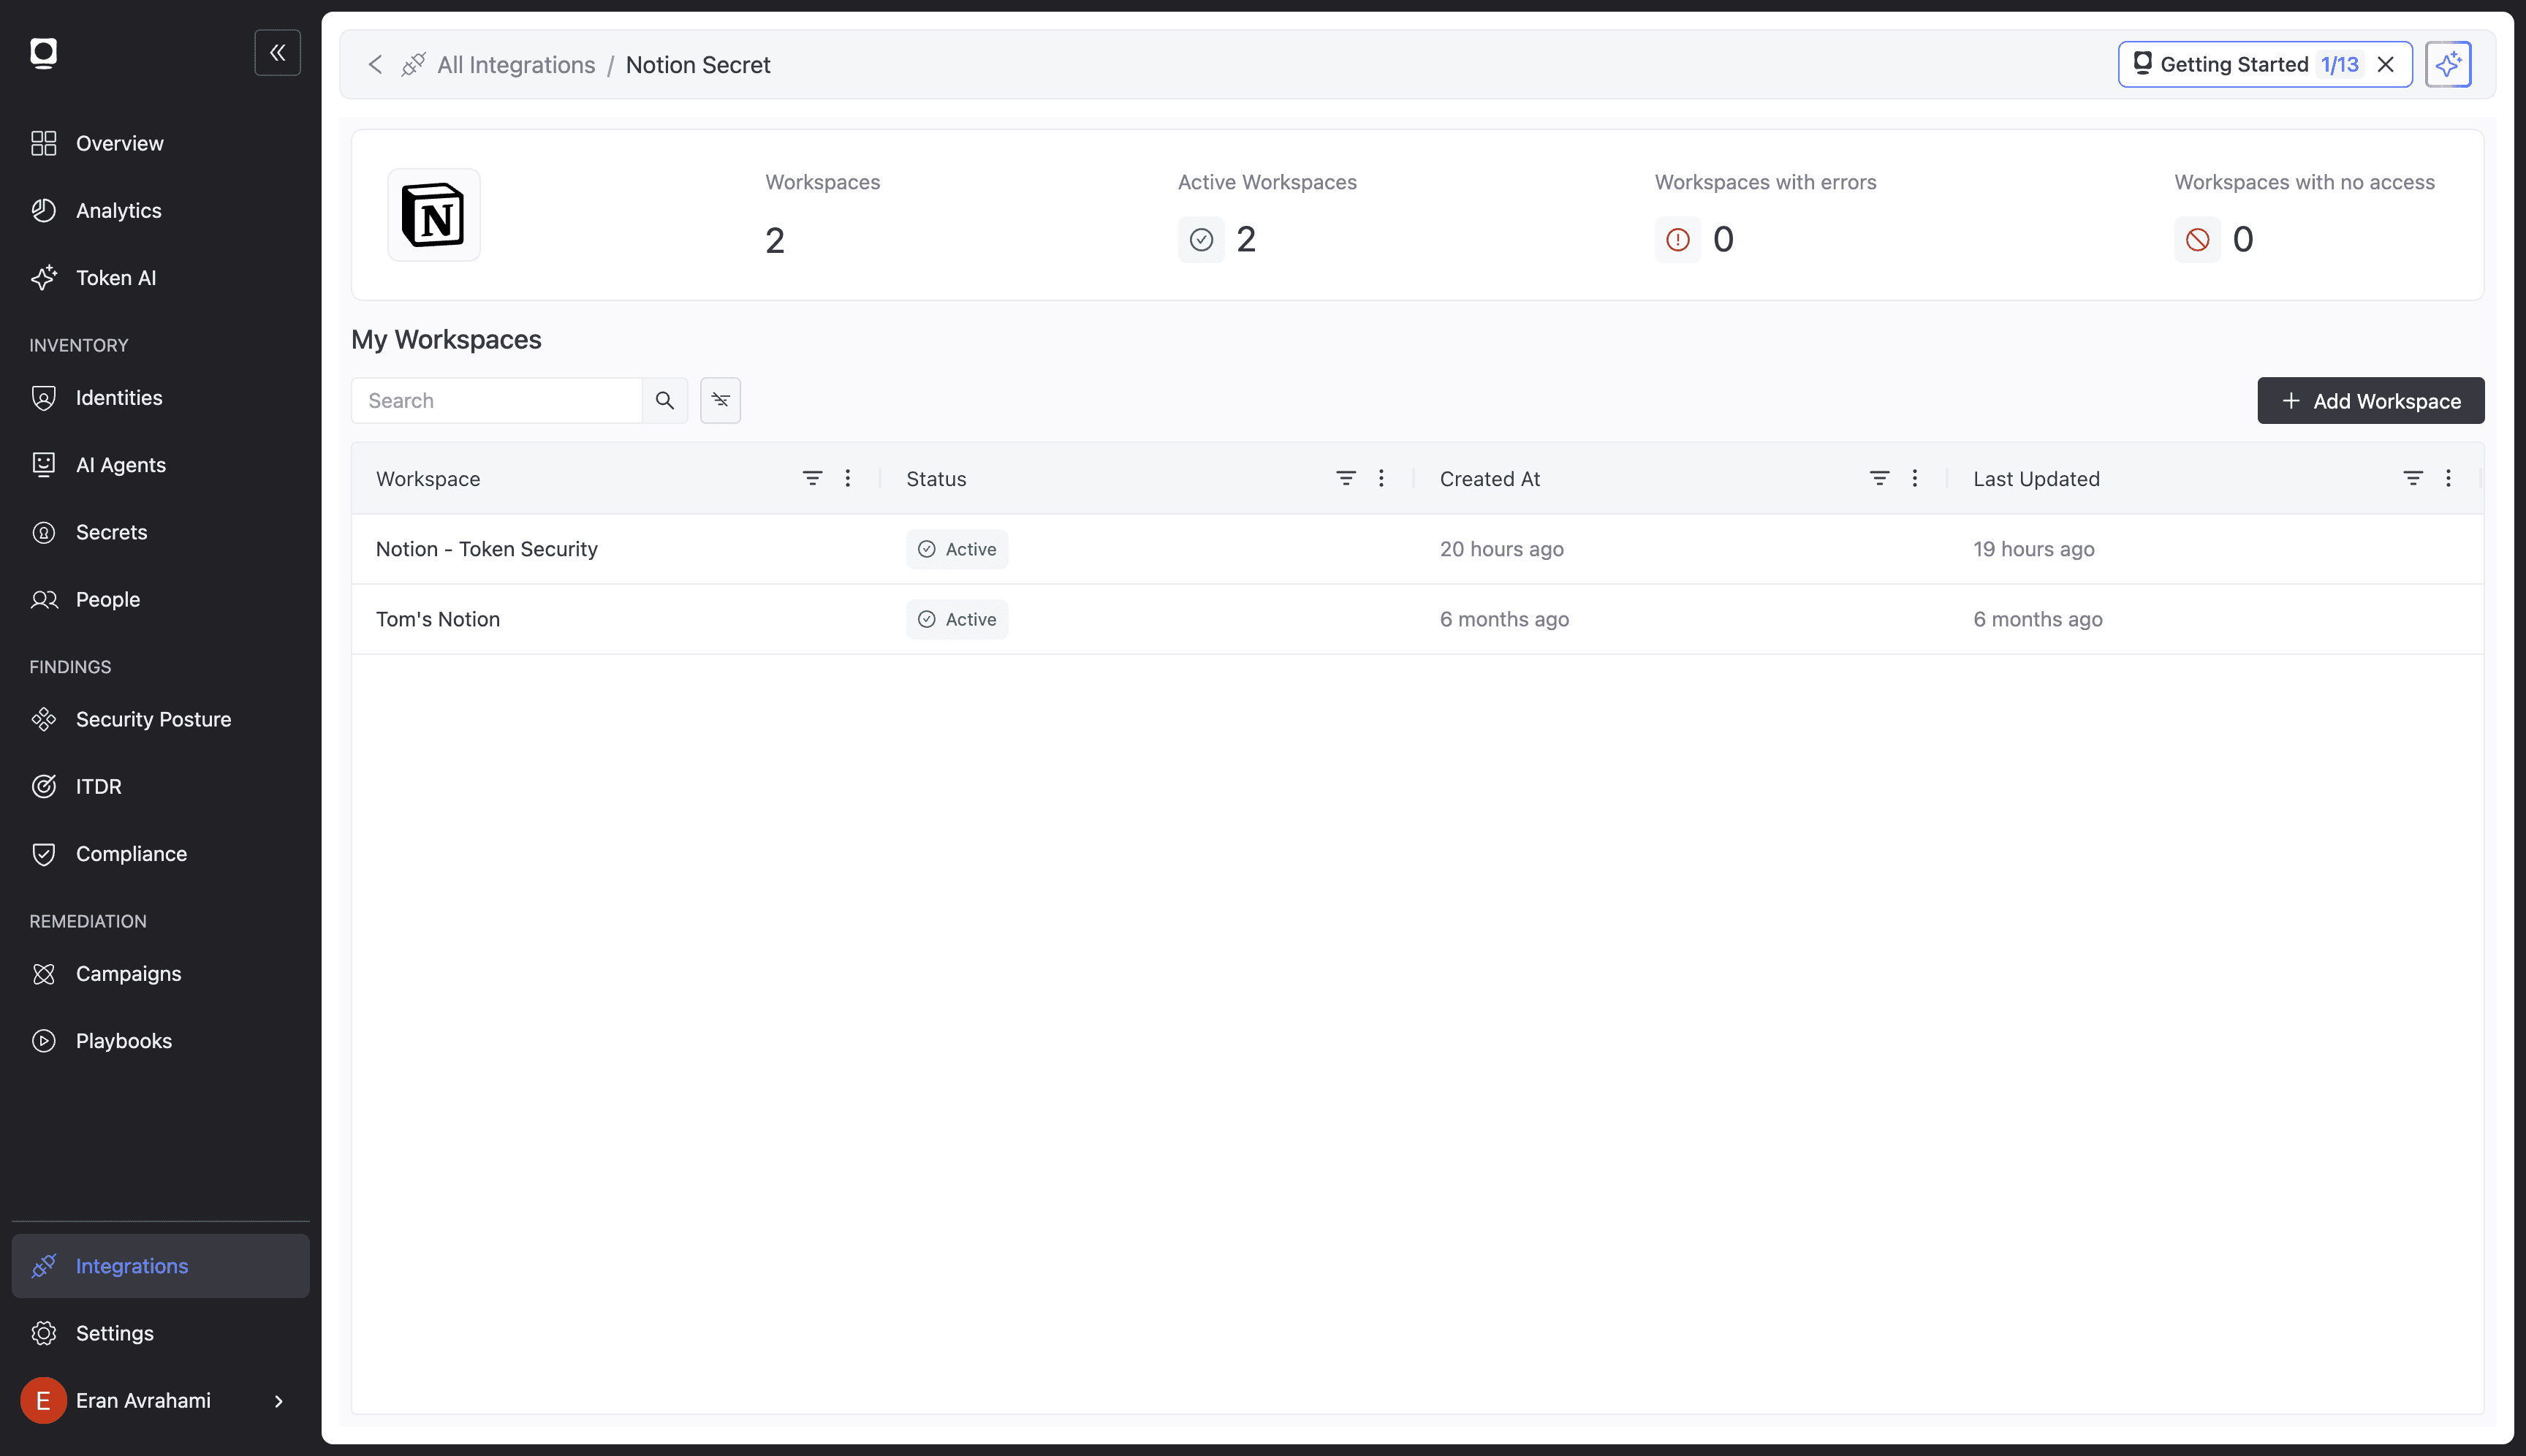Click Add Workspace button
Image resolution: width=2526 pixels, height=1456 pixels.
point(2370,400)
